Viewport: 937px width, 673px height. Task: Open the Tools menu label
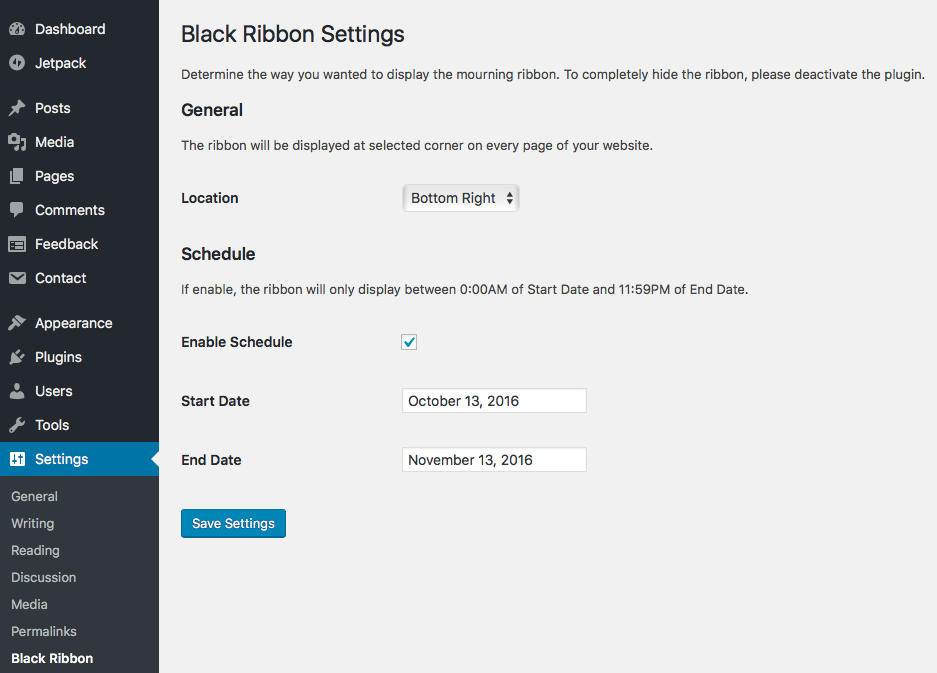52,425
